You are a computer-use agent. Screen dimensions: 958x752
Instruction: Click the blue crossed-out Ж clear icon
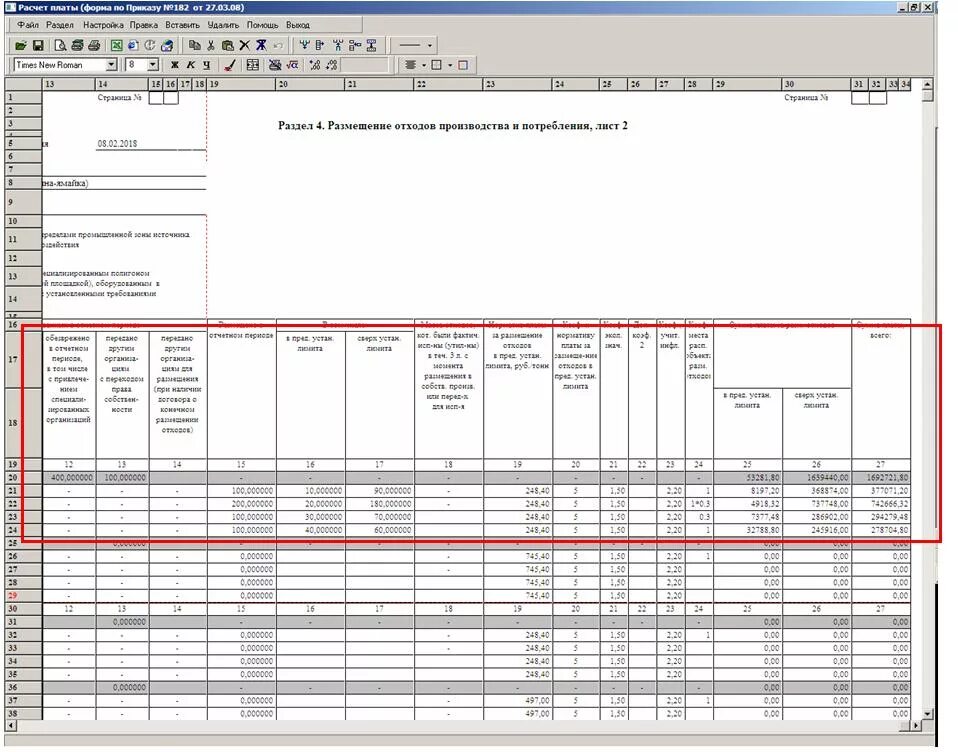click(x=261, y=45)
